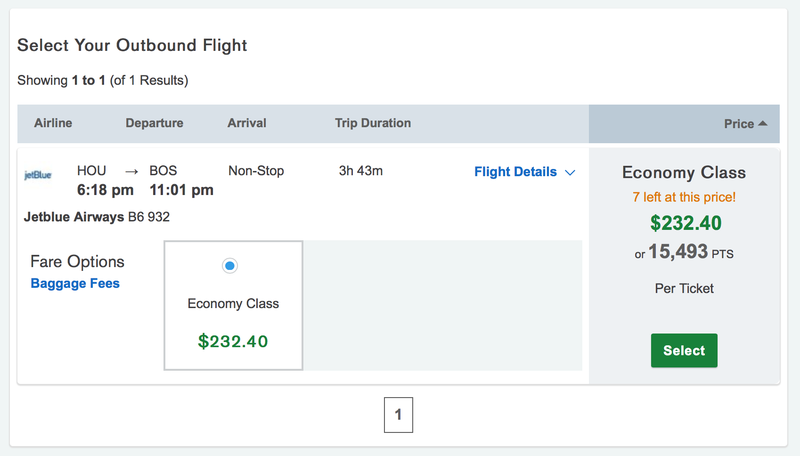
Task: Select the Economy Class fare radio button
Action: tap(230, 266)
